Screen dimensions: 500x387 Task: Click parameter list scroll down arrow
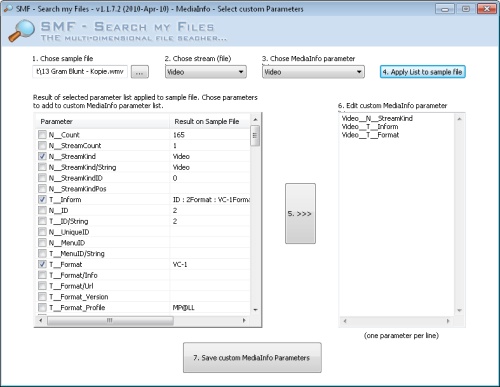(x=255, y=310)
